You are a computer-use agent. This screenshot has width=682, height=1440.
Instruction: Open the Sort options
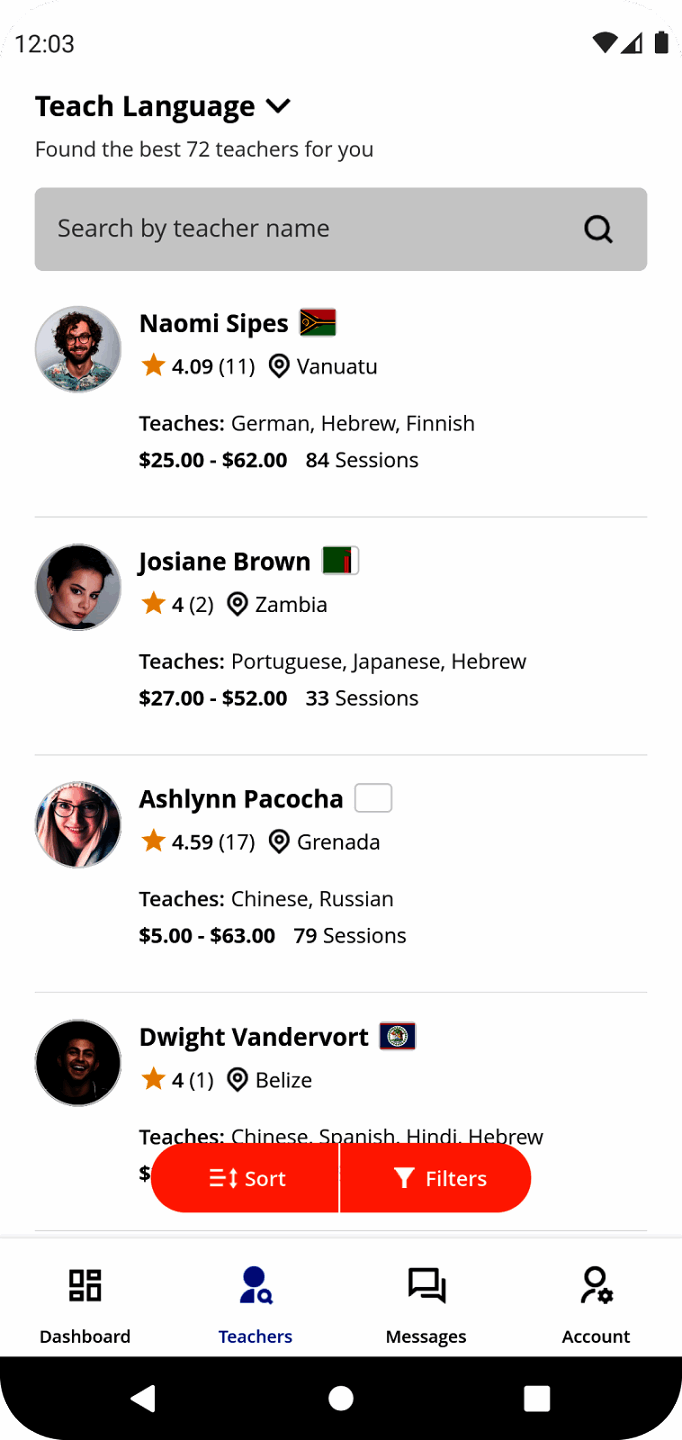[247, 1178]
